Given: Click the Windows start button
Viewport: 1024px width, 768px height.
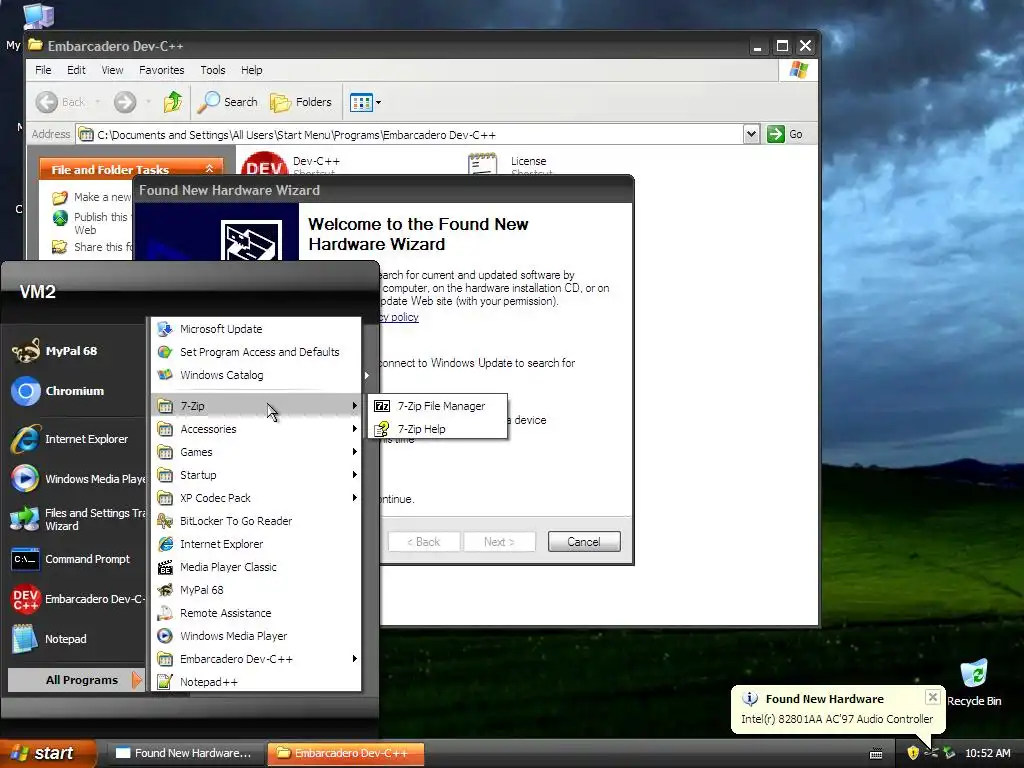Looking at the screenshot, I should [x=47, y=753].
